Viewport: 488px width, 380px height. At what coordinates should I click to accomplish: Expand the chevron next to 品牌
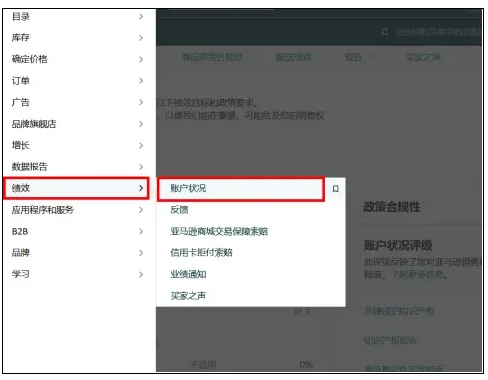pyautogui.click(x=141, y=253)
